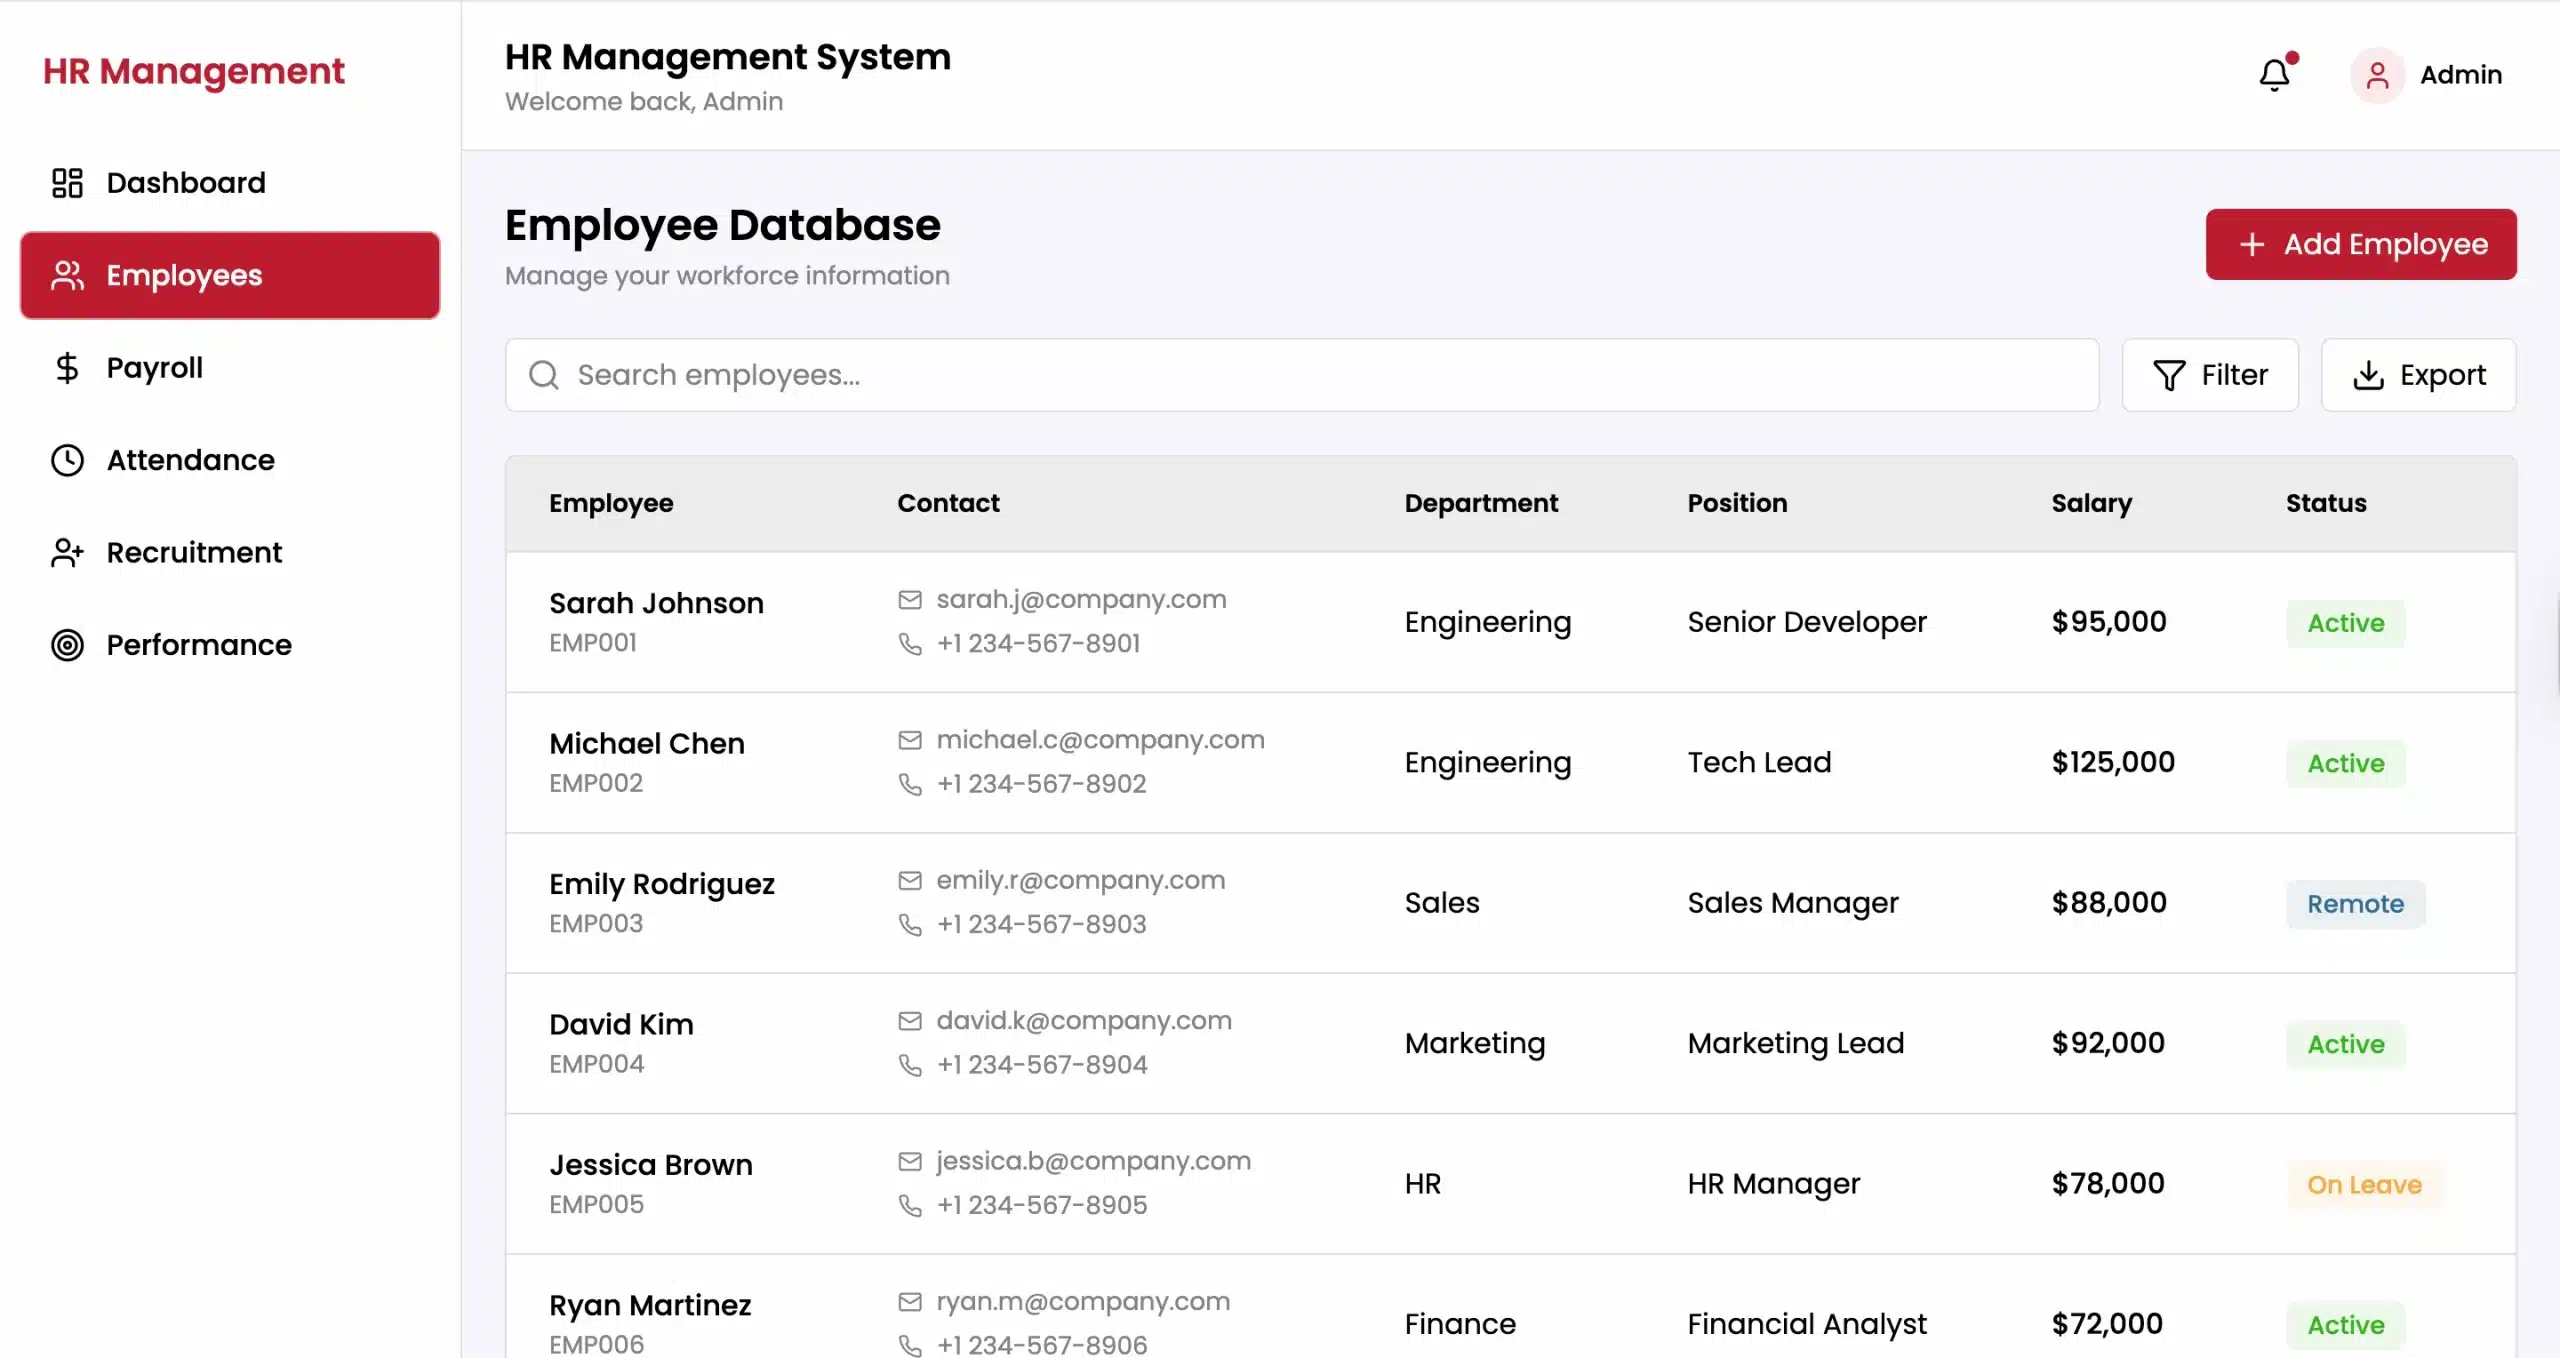Click Emily Rodriguez's Remote status badge

2355,904
